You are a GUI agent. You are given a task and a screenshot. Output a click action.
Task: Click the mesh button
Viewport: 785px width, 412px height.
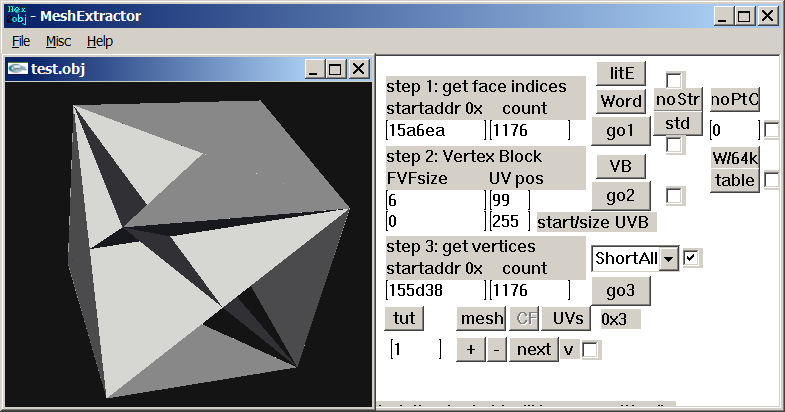pyautogui.click(x=481, y=318)
